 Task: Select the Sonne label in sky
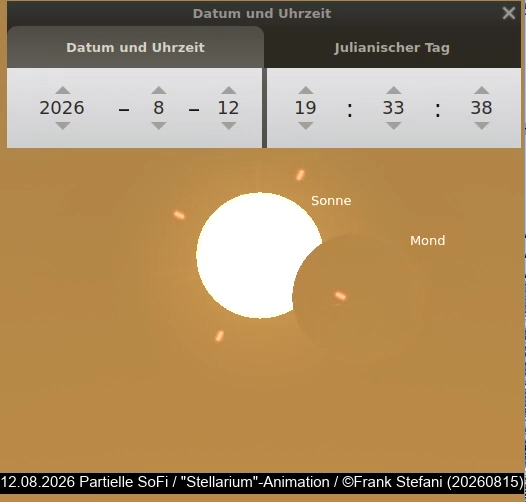click(x=331, y=201)
